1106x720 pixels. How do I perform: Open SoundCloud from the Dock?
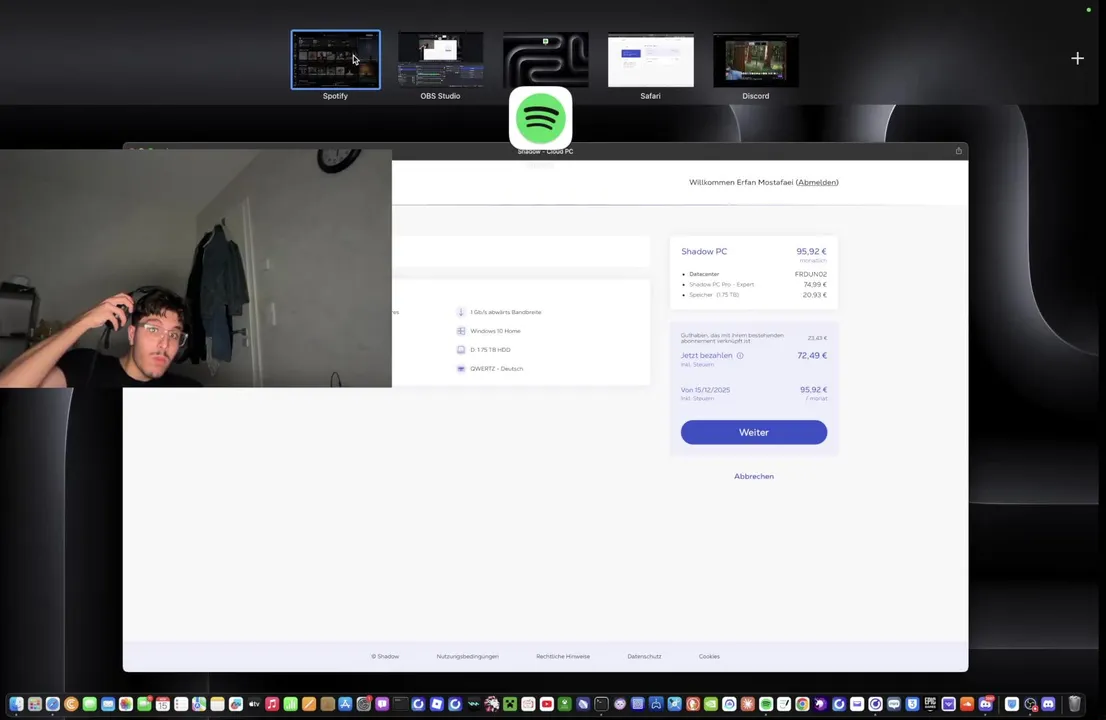coord(967,704)
